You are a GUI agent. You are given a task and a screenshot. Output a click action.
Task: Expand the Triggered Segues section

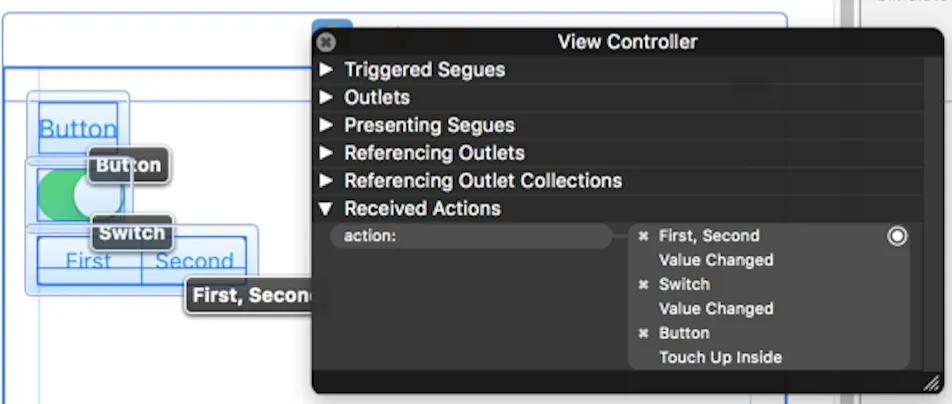click(x=326, y=70)
